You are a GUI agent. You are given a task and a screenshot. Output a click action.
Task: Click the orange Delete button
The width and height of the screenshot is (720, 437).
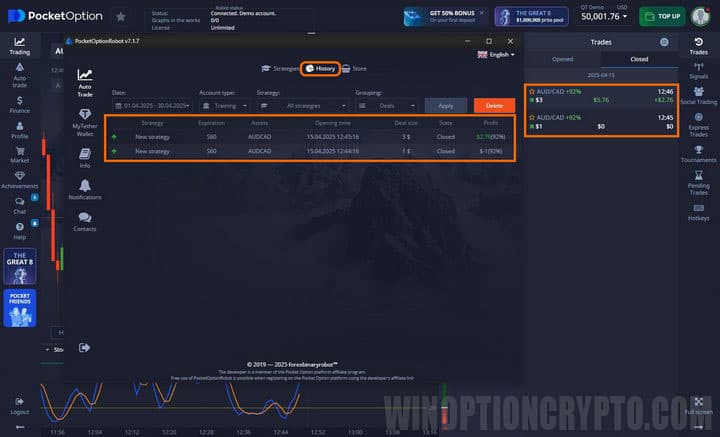click(494, 106)
